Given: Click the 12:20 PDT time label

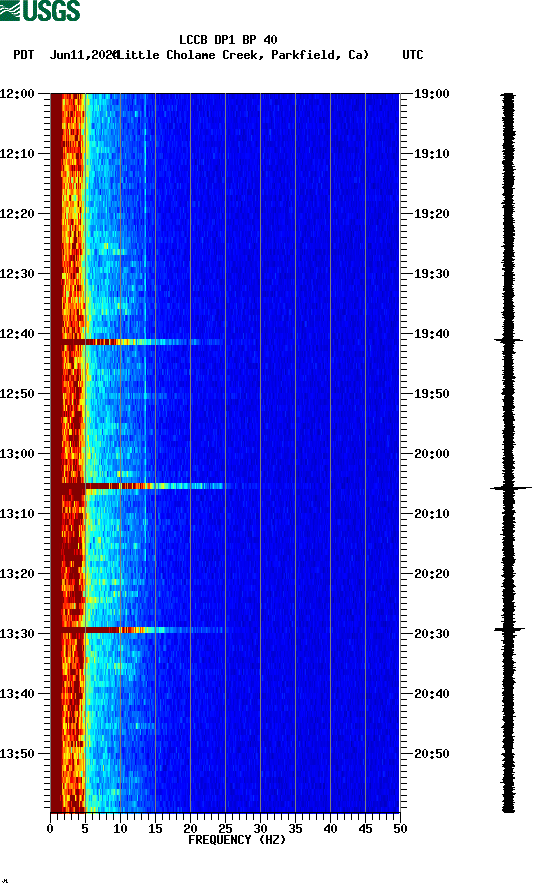Looking at the screenshot, I should (17, 214).
